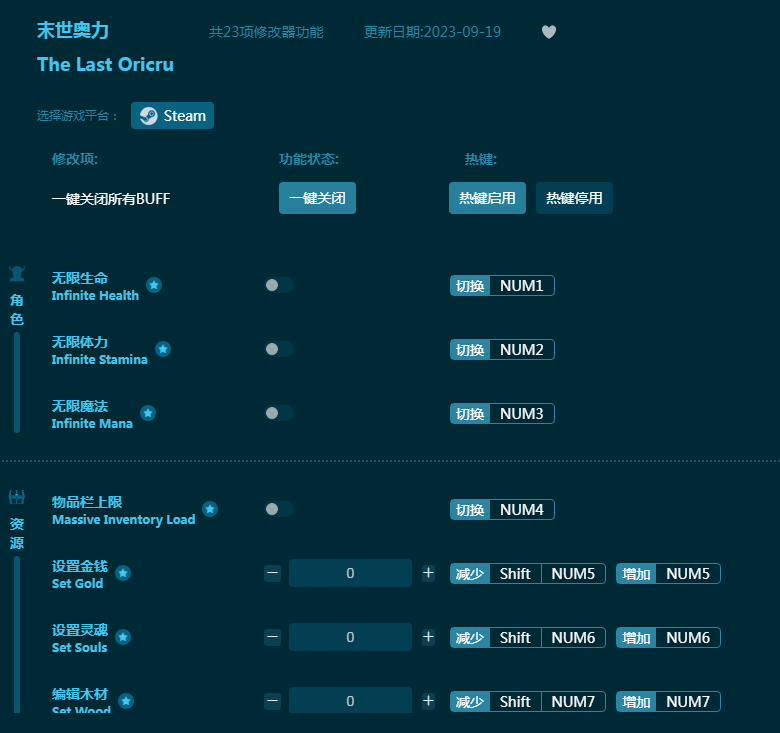Screen dimensions: 780x733
Task: Click NUM7 in Set Wood decrease hotkey
Action: click(x=573, y=702)
